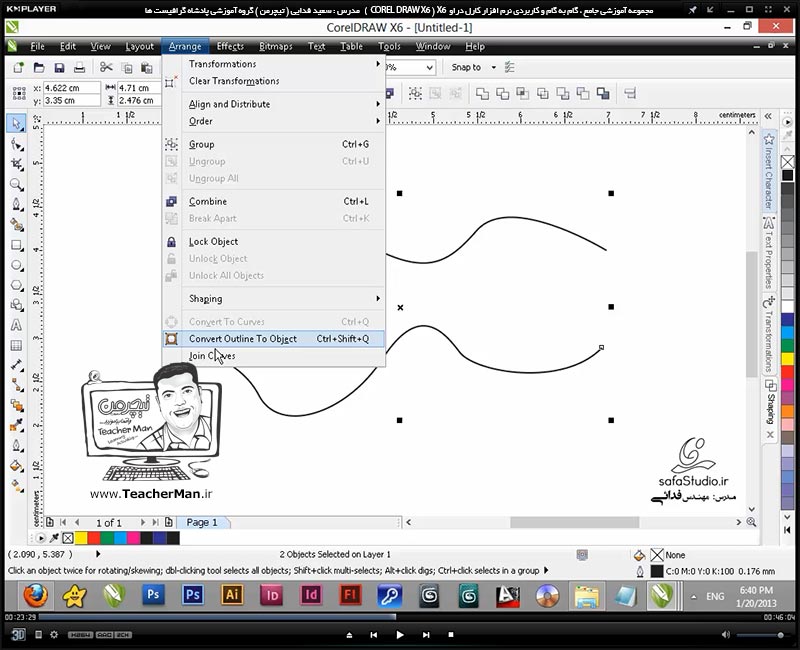Select the Fill tool in toolbox

[x=16, y=466]
